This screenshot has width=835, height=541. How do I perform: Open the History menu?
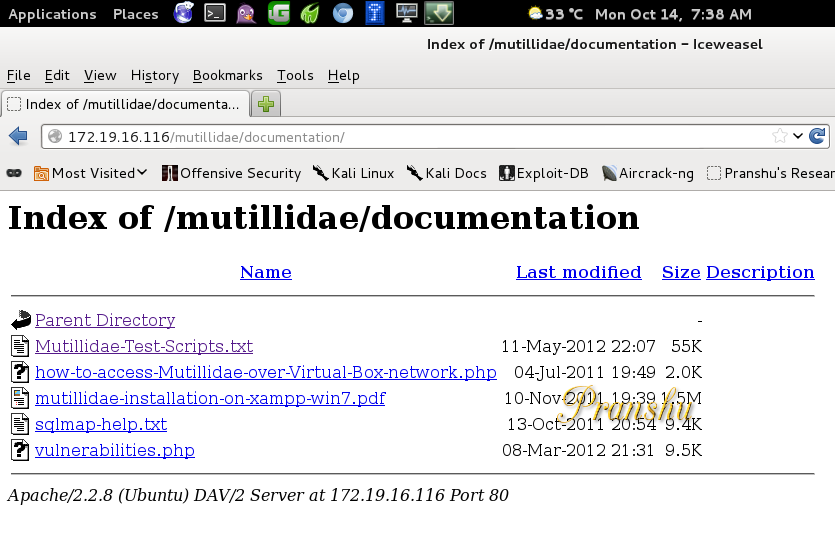tap(155, 76)
